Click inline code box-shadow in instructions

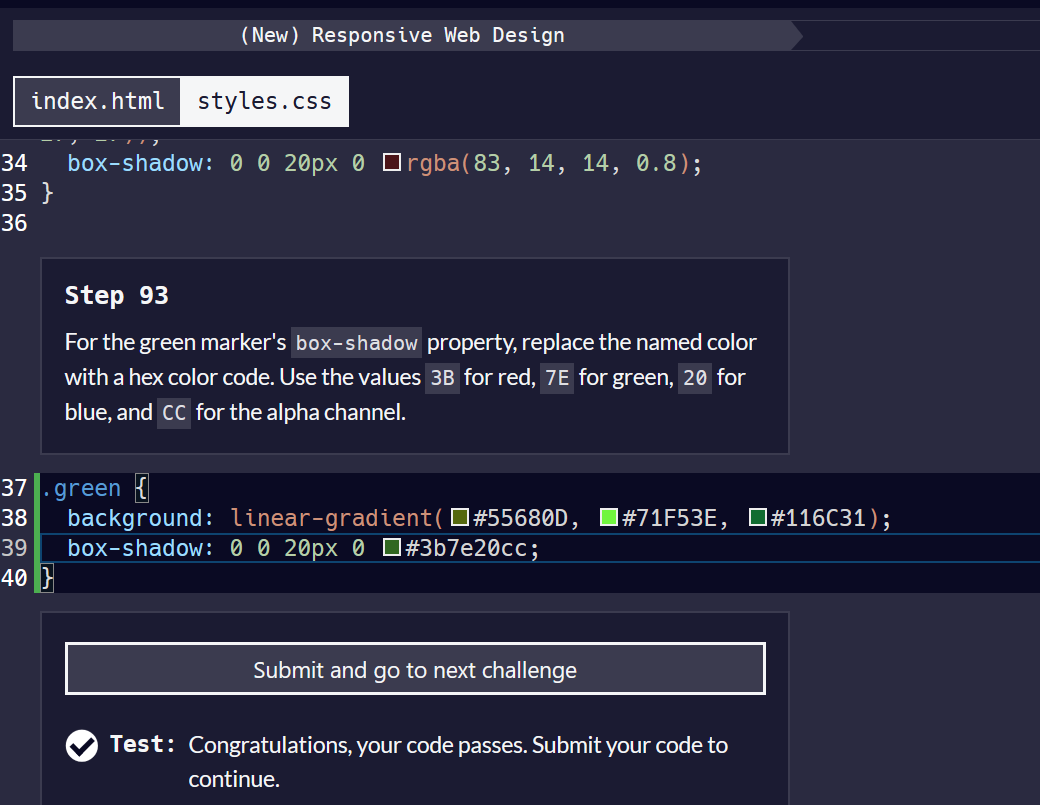pyautogui.click(x=356, y=343)
